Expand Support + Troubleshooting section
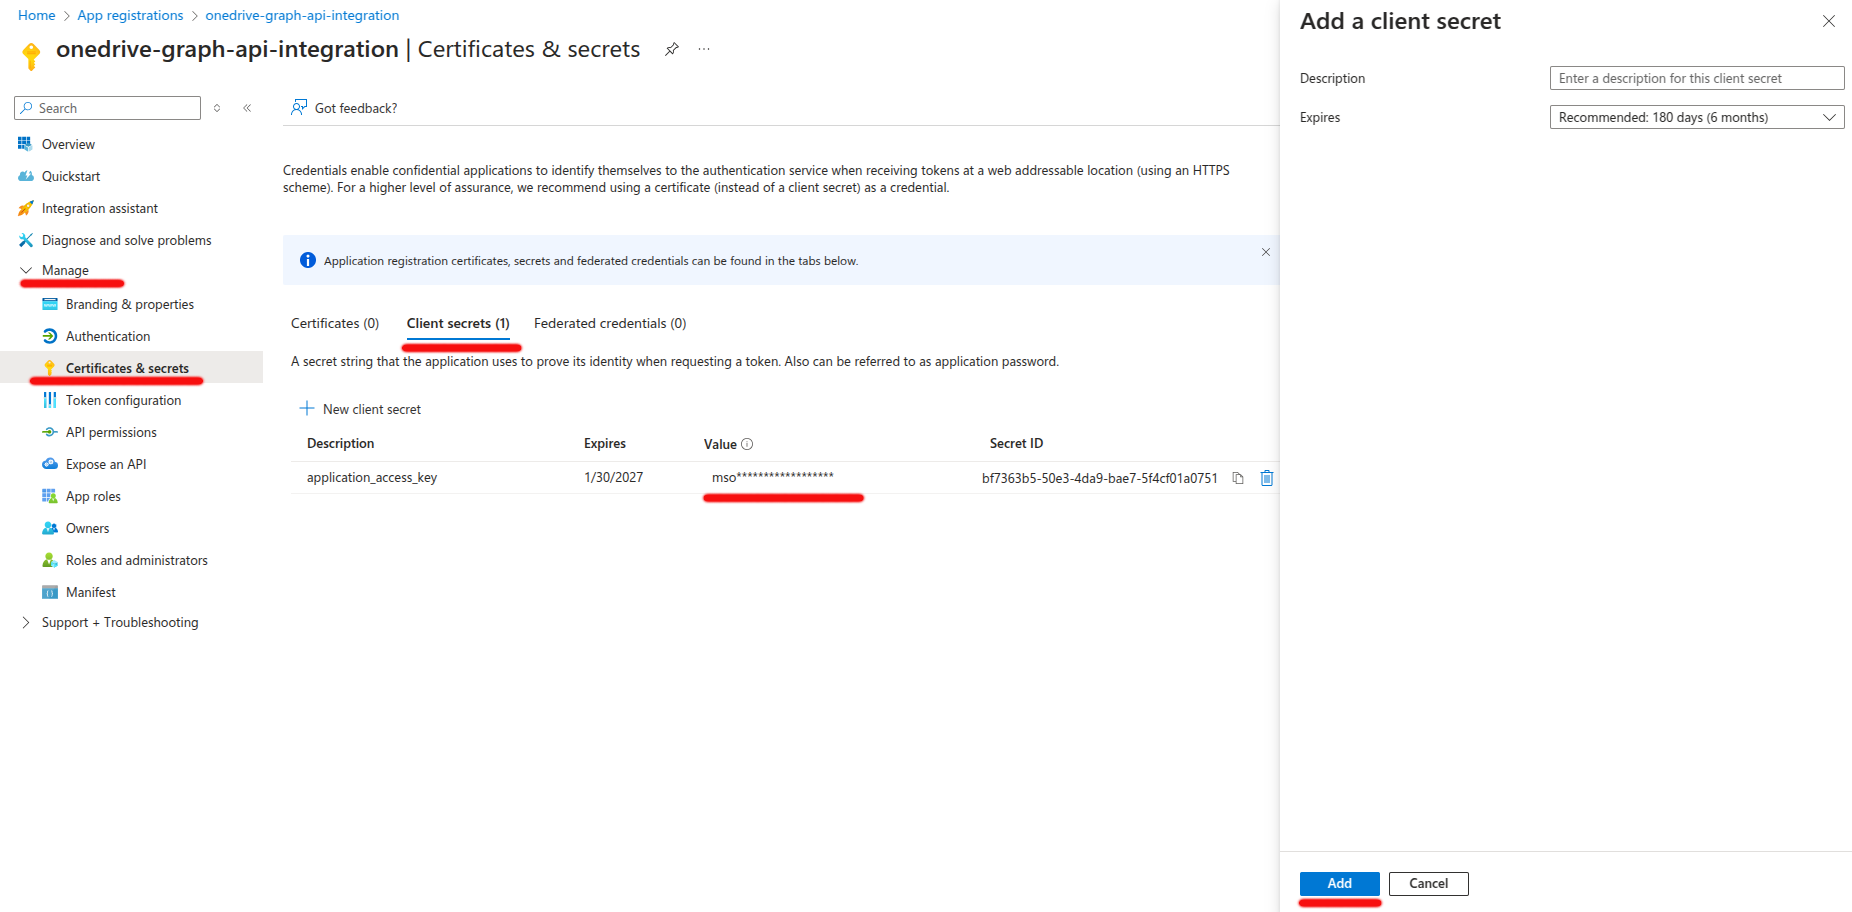 (26, 622)
